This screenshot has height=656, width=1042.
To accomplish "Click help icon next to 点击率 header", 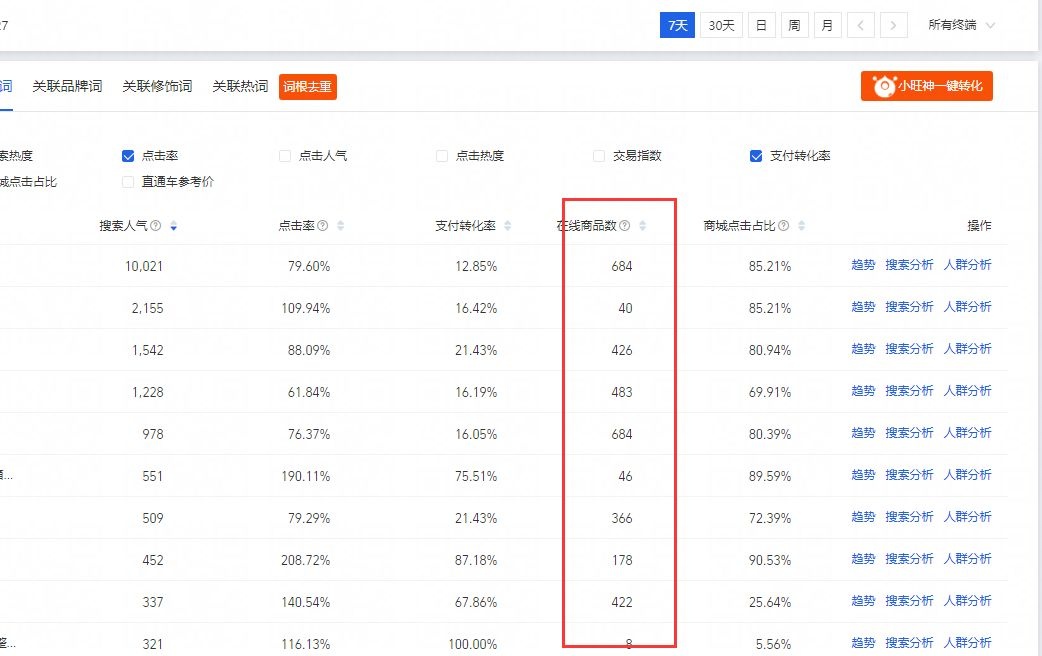I will (x=323, y=226).
